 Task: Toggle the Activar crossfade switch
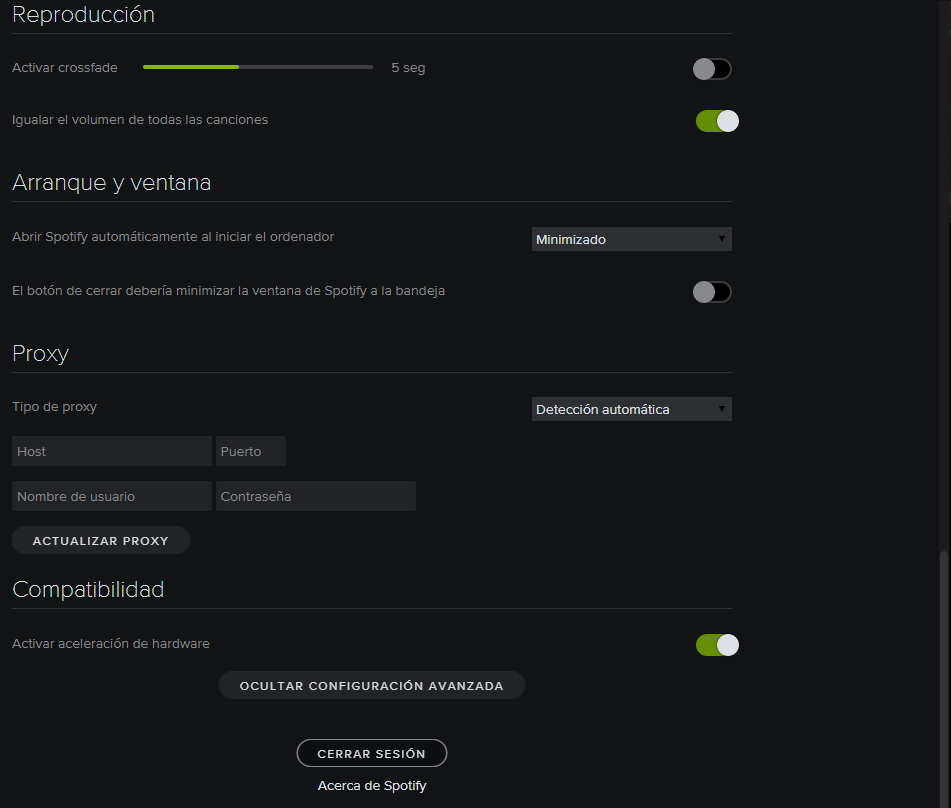tap(712, 69)
